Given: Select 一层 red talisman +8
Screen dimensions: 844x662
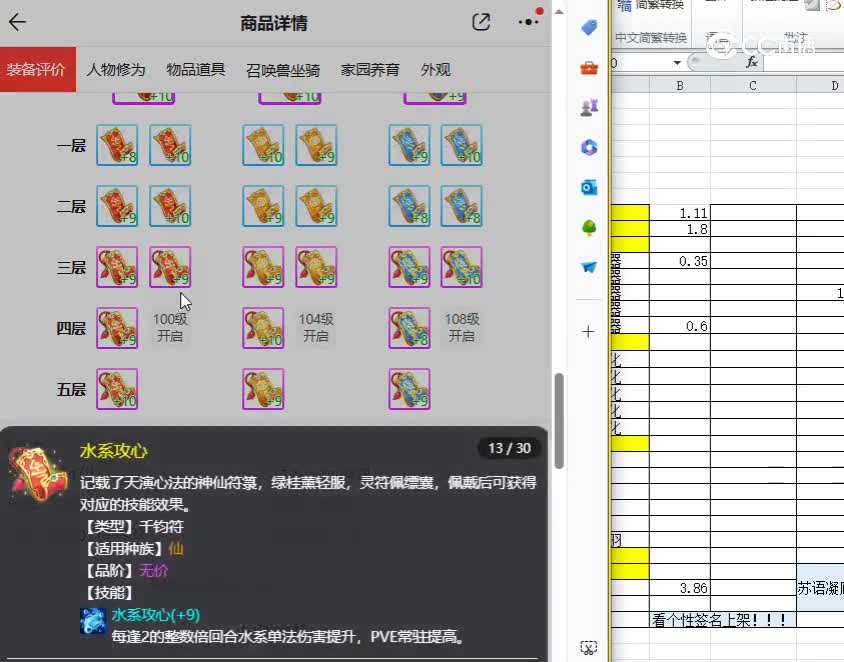Looking at the screenshot, I should [117, 145].
